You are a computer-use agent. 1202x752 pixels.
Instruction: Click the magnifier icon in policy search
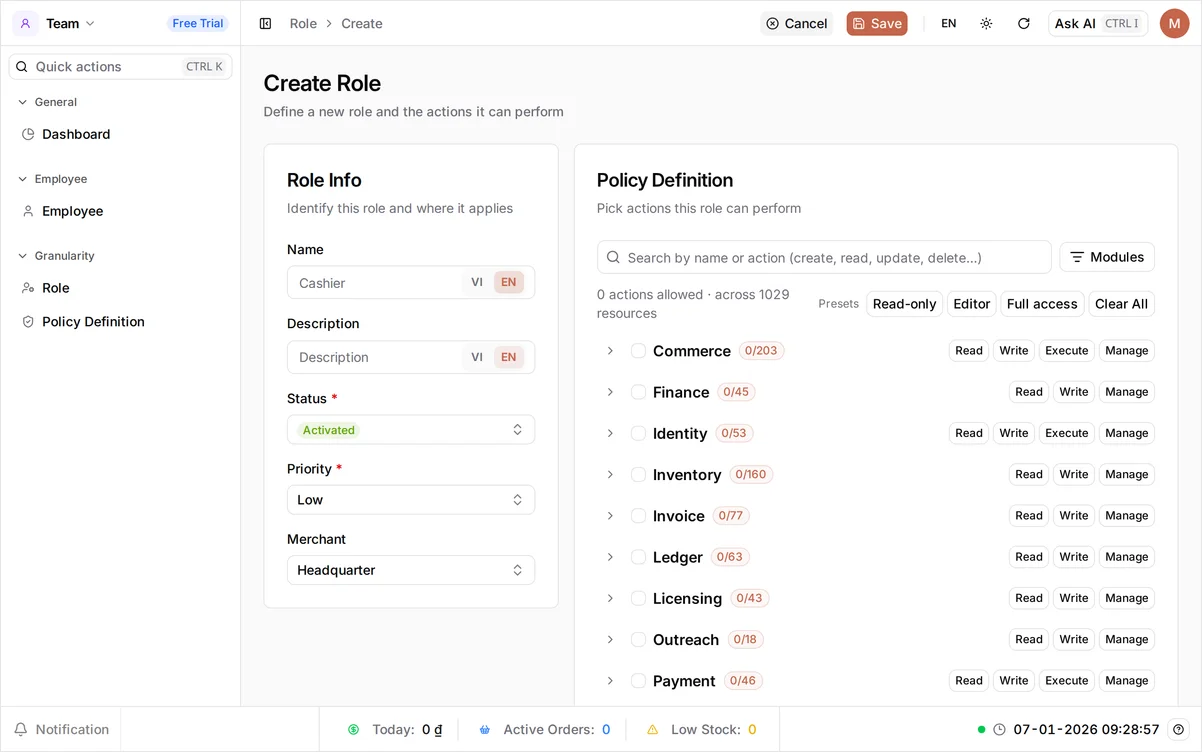(x=613, y=257)
